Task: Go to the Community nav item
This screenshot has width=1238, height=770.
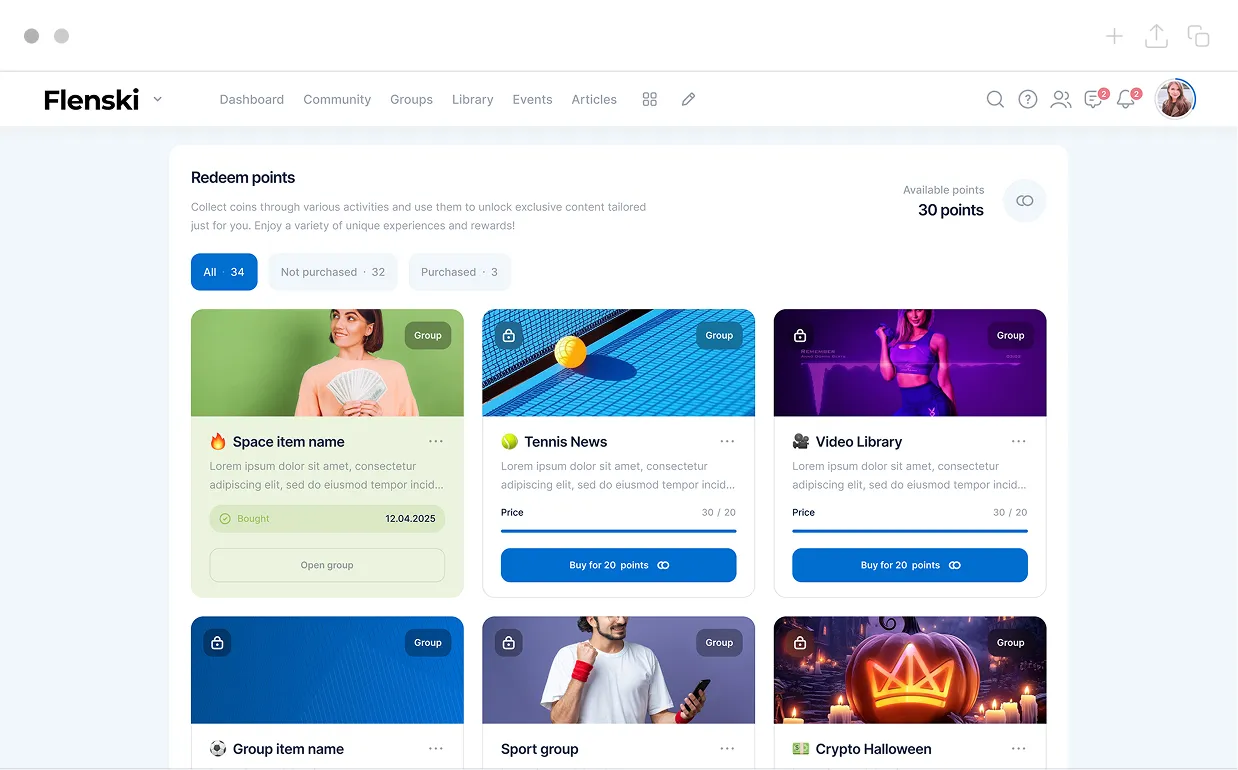Action: click(337, 99)
